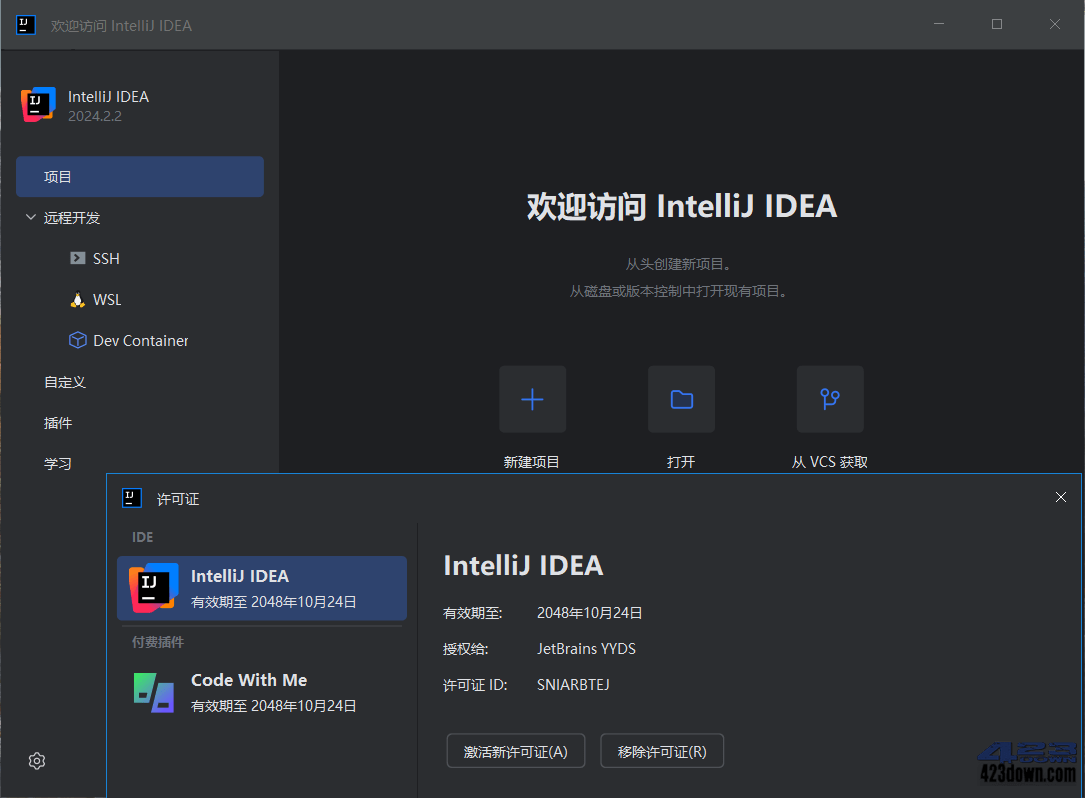Click the 新建项目 plus icon

(x=532, y=399)
